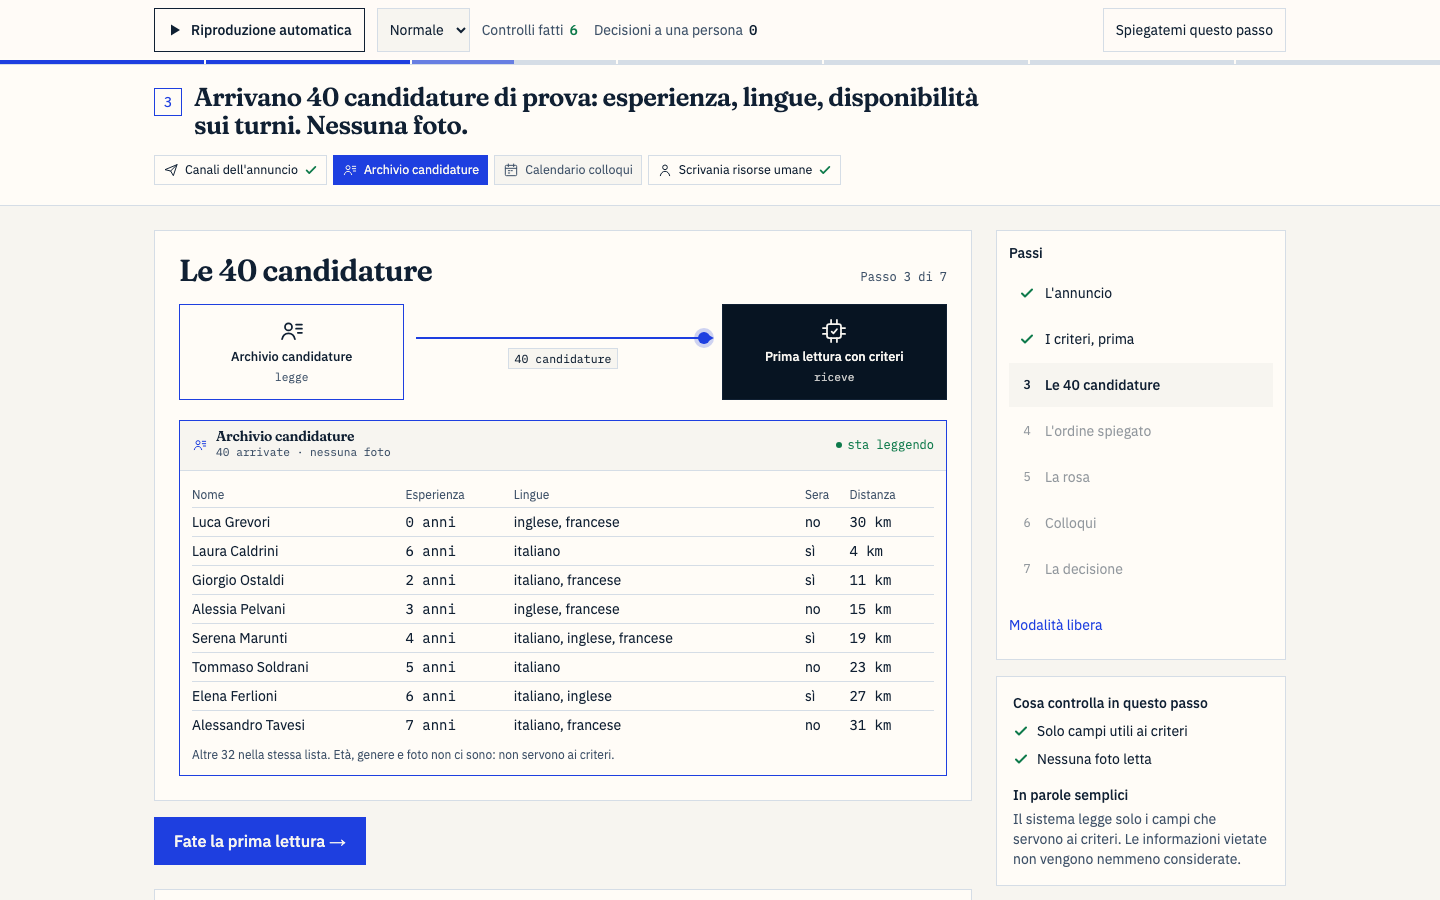Click the checkmark next to I criteri, prima
Viewport: 1440px width, 900px height.
pyautogui.click(x=1026, y=339)
